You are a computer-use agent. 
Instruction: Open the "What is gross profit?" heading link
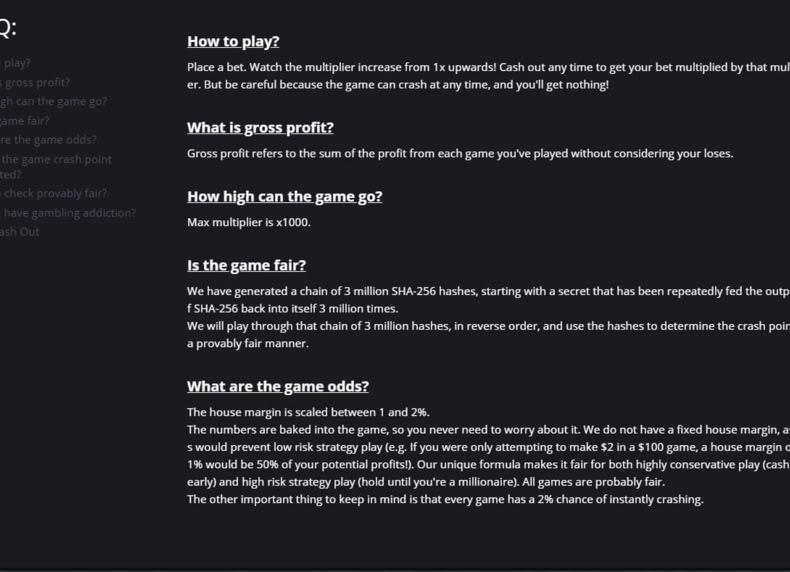260,128
